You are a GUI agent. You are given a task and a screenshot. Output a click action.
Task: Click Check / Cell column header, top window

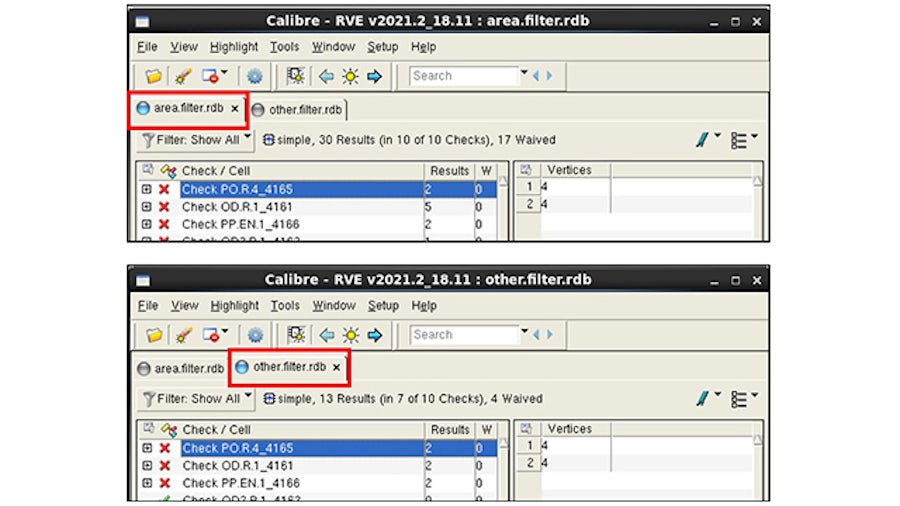216,171
